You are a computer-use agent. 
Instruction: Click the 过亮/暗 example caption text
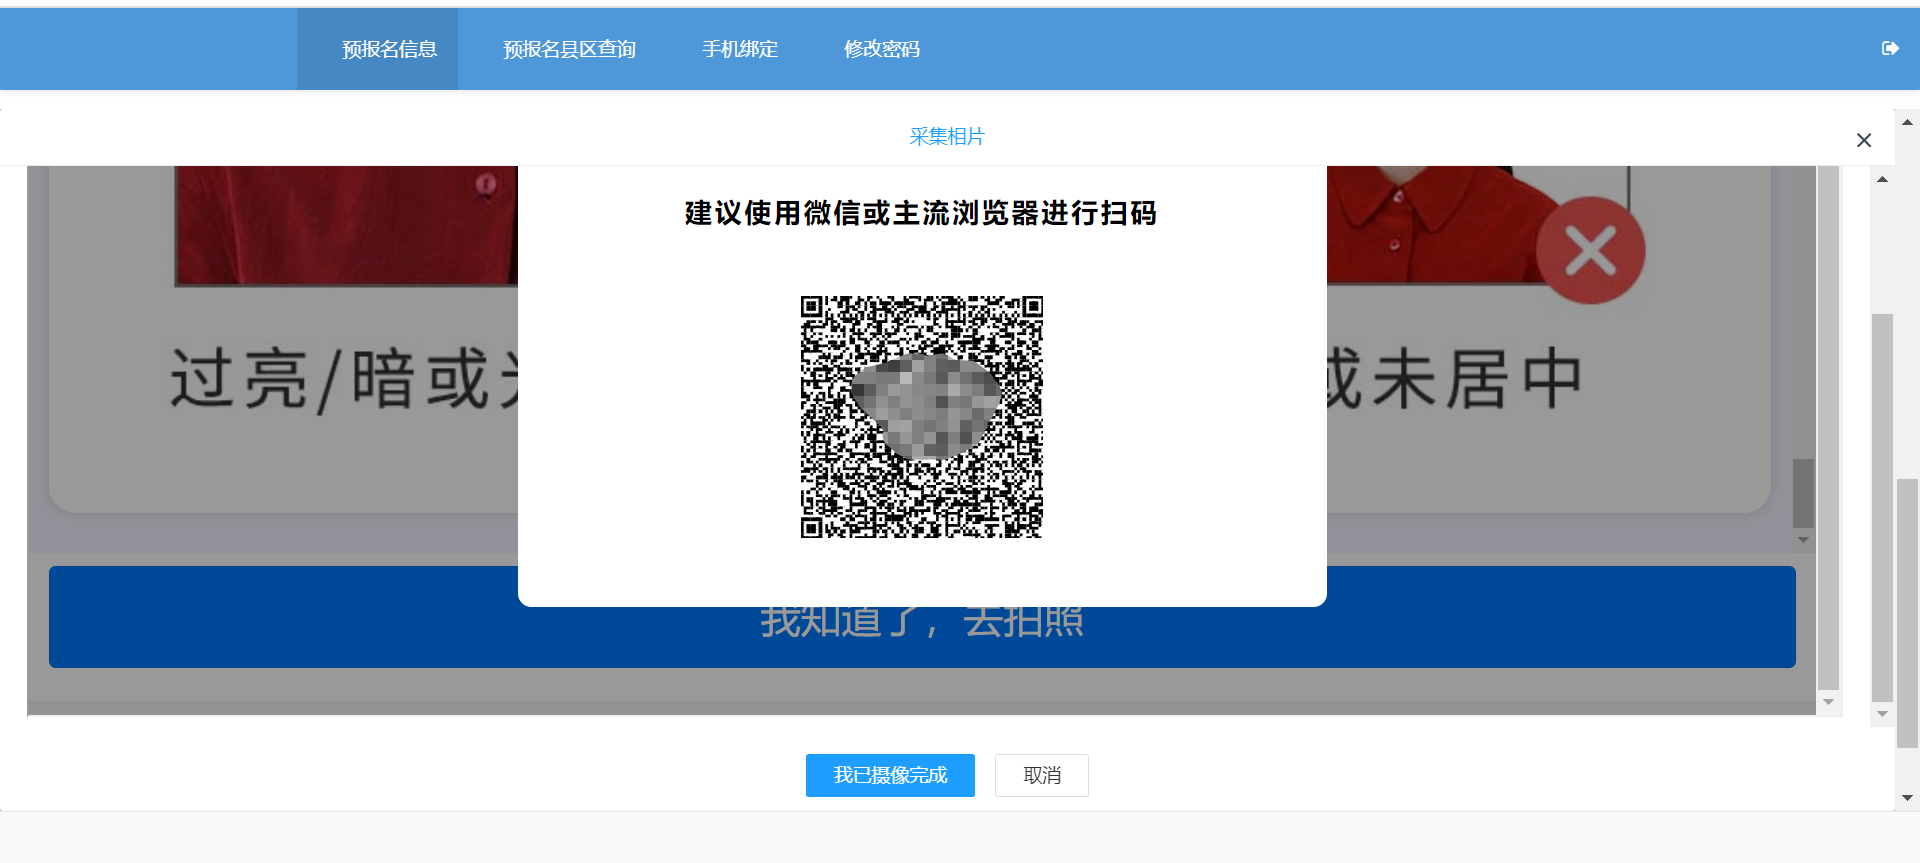click(340, 380)
